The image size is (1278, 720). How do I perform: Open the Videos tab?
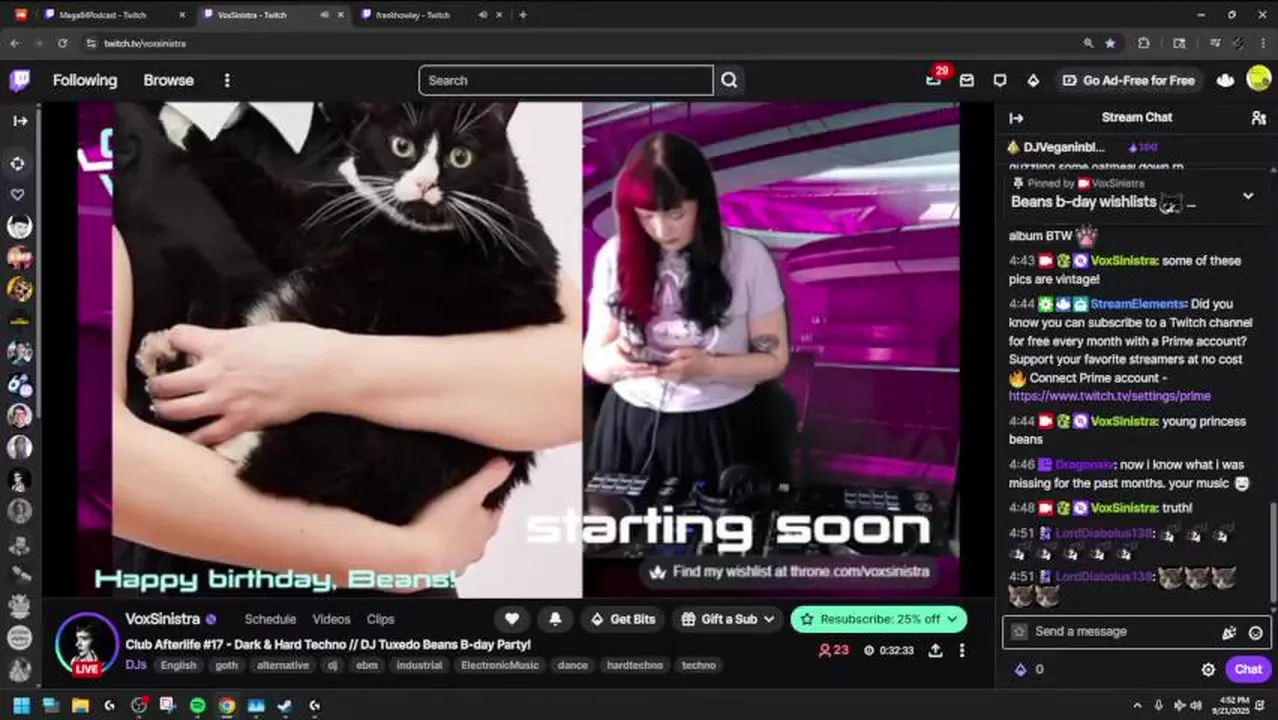click(331, 619)
